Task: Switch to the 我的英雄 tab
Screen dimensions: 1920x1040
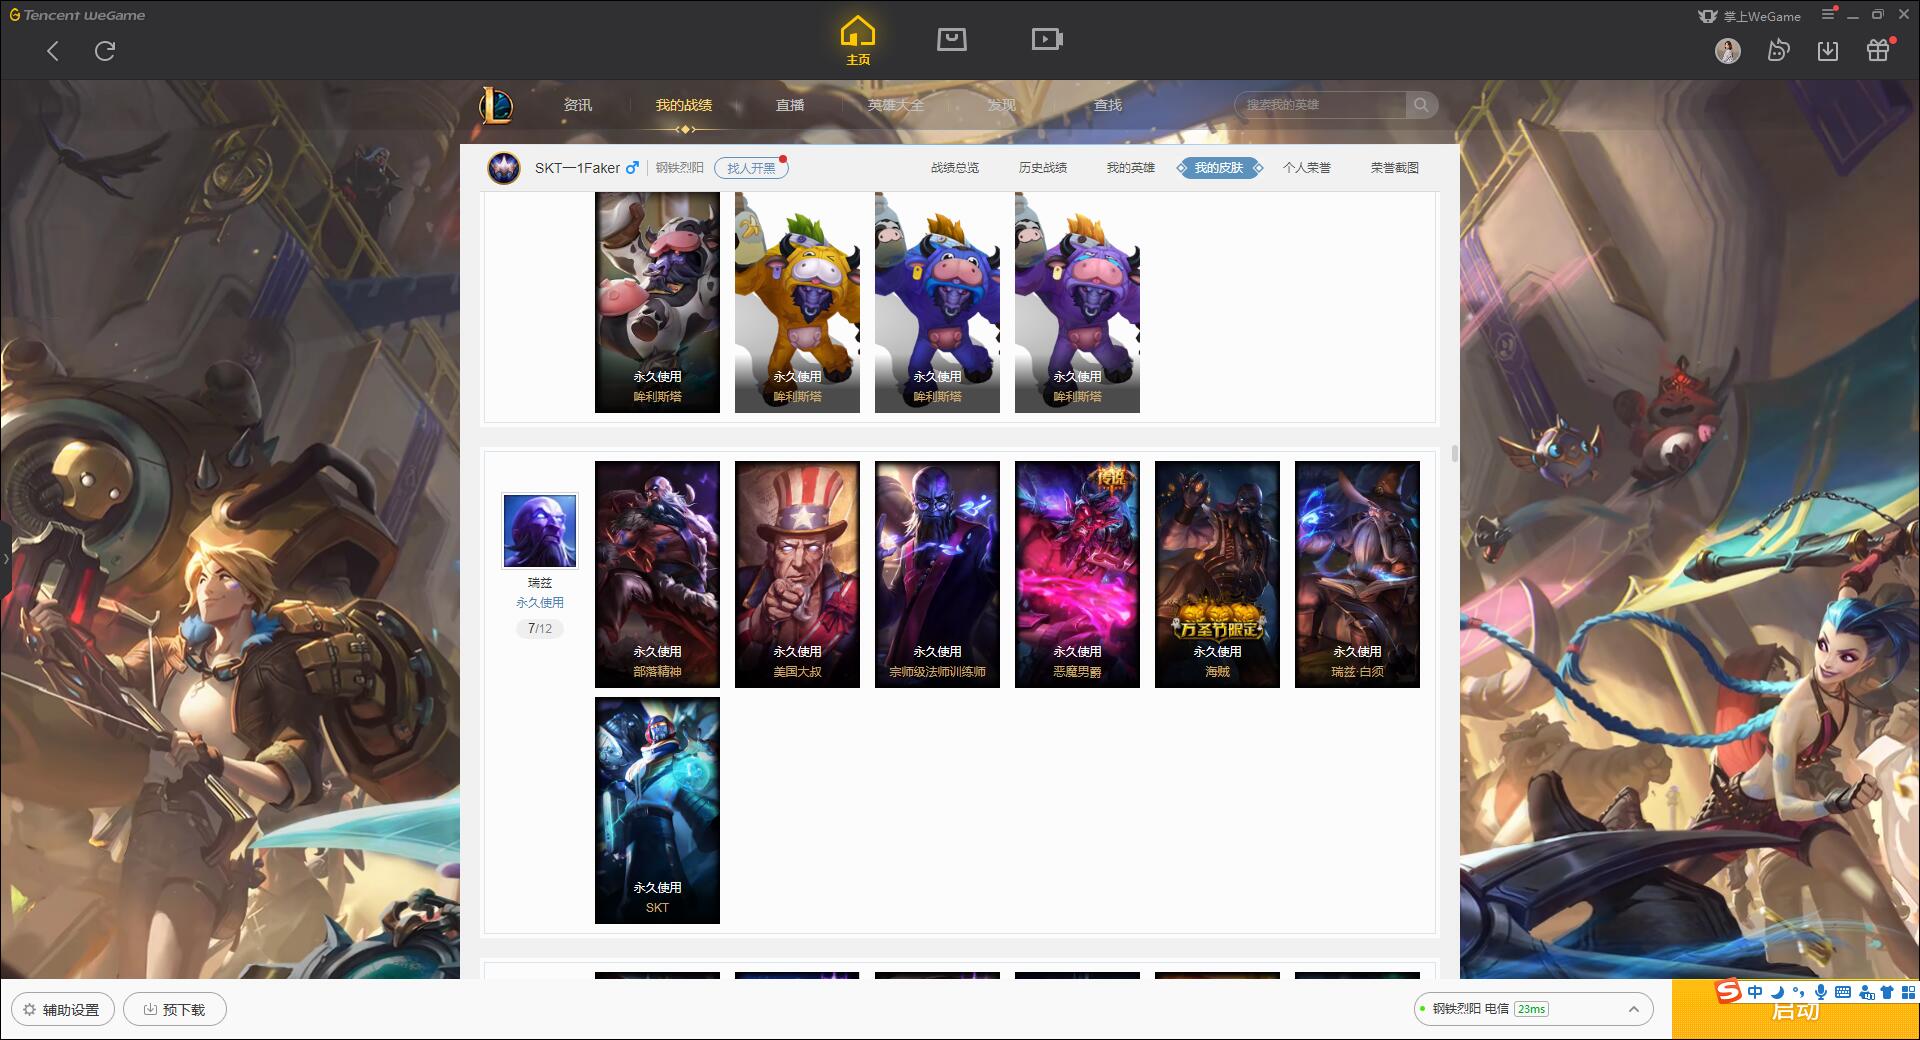Action: click(1131, 168)
